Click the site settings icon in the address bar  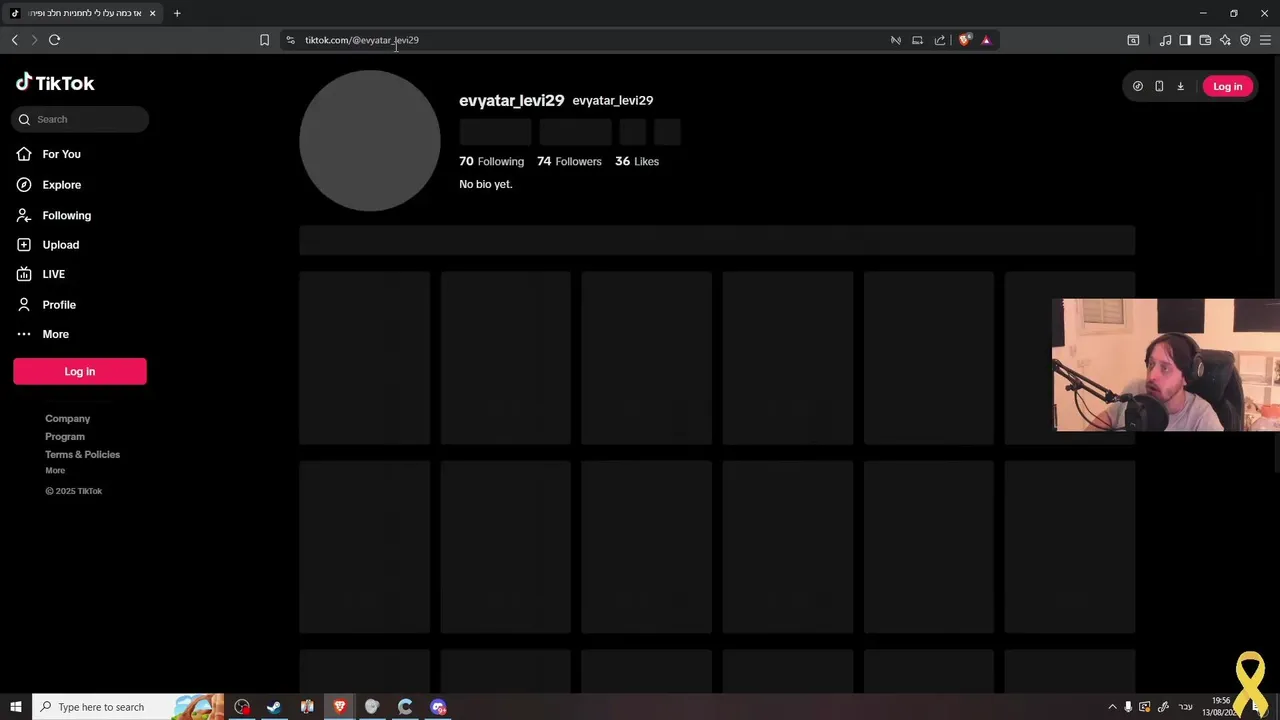tap(290, 40)
